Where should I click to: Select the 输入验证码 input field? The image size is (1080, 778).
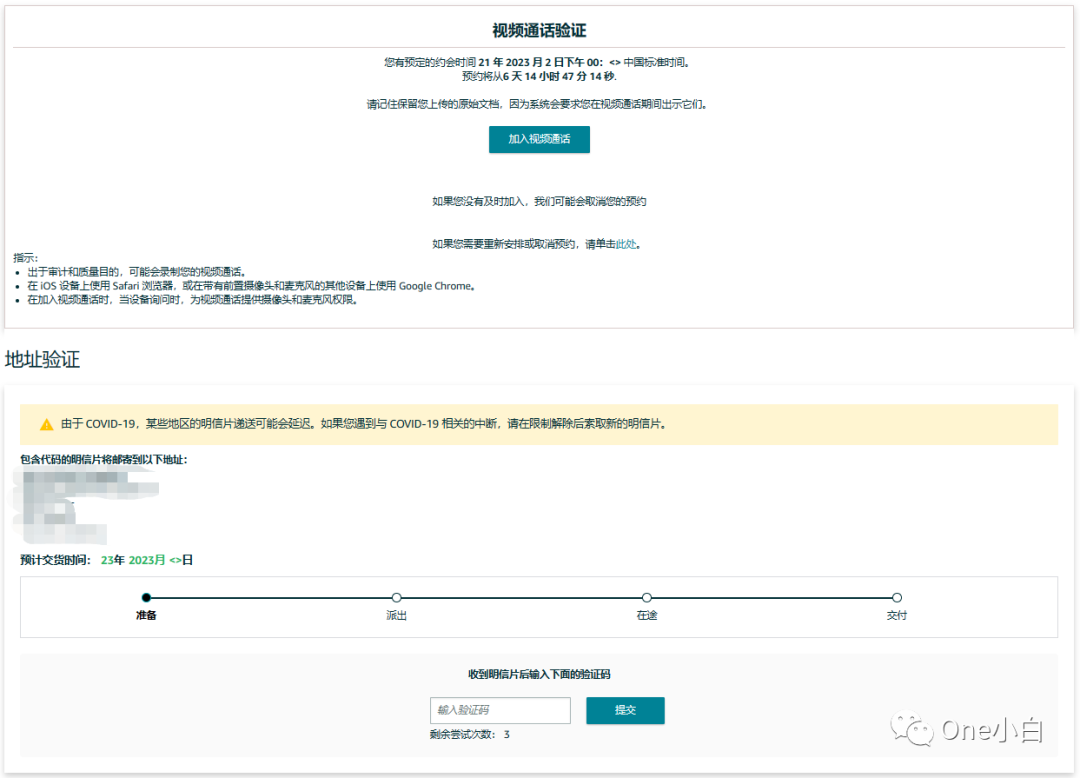click(500, 710)
